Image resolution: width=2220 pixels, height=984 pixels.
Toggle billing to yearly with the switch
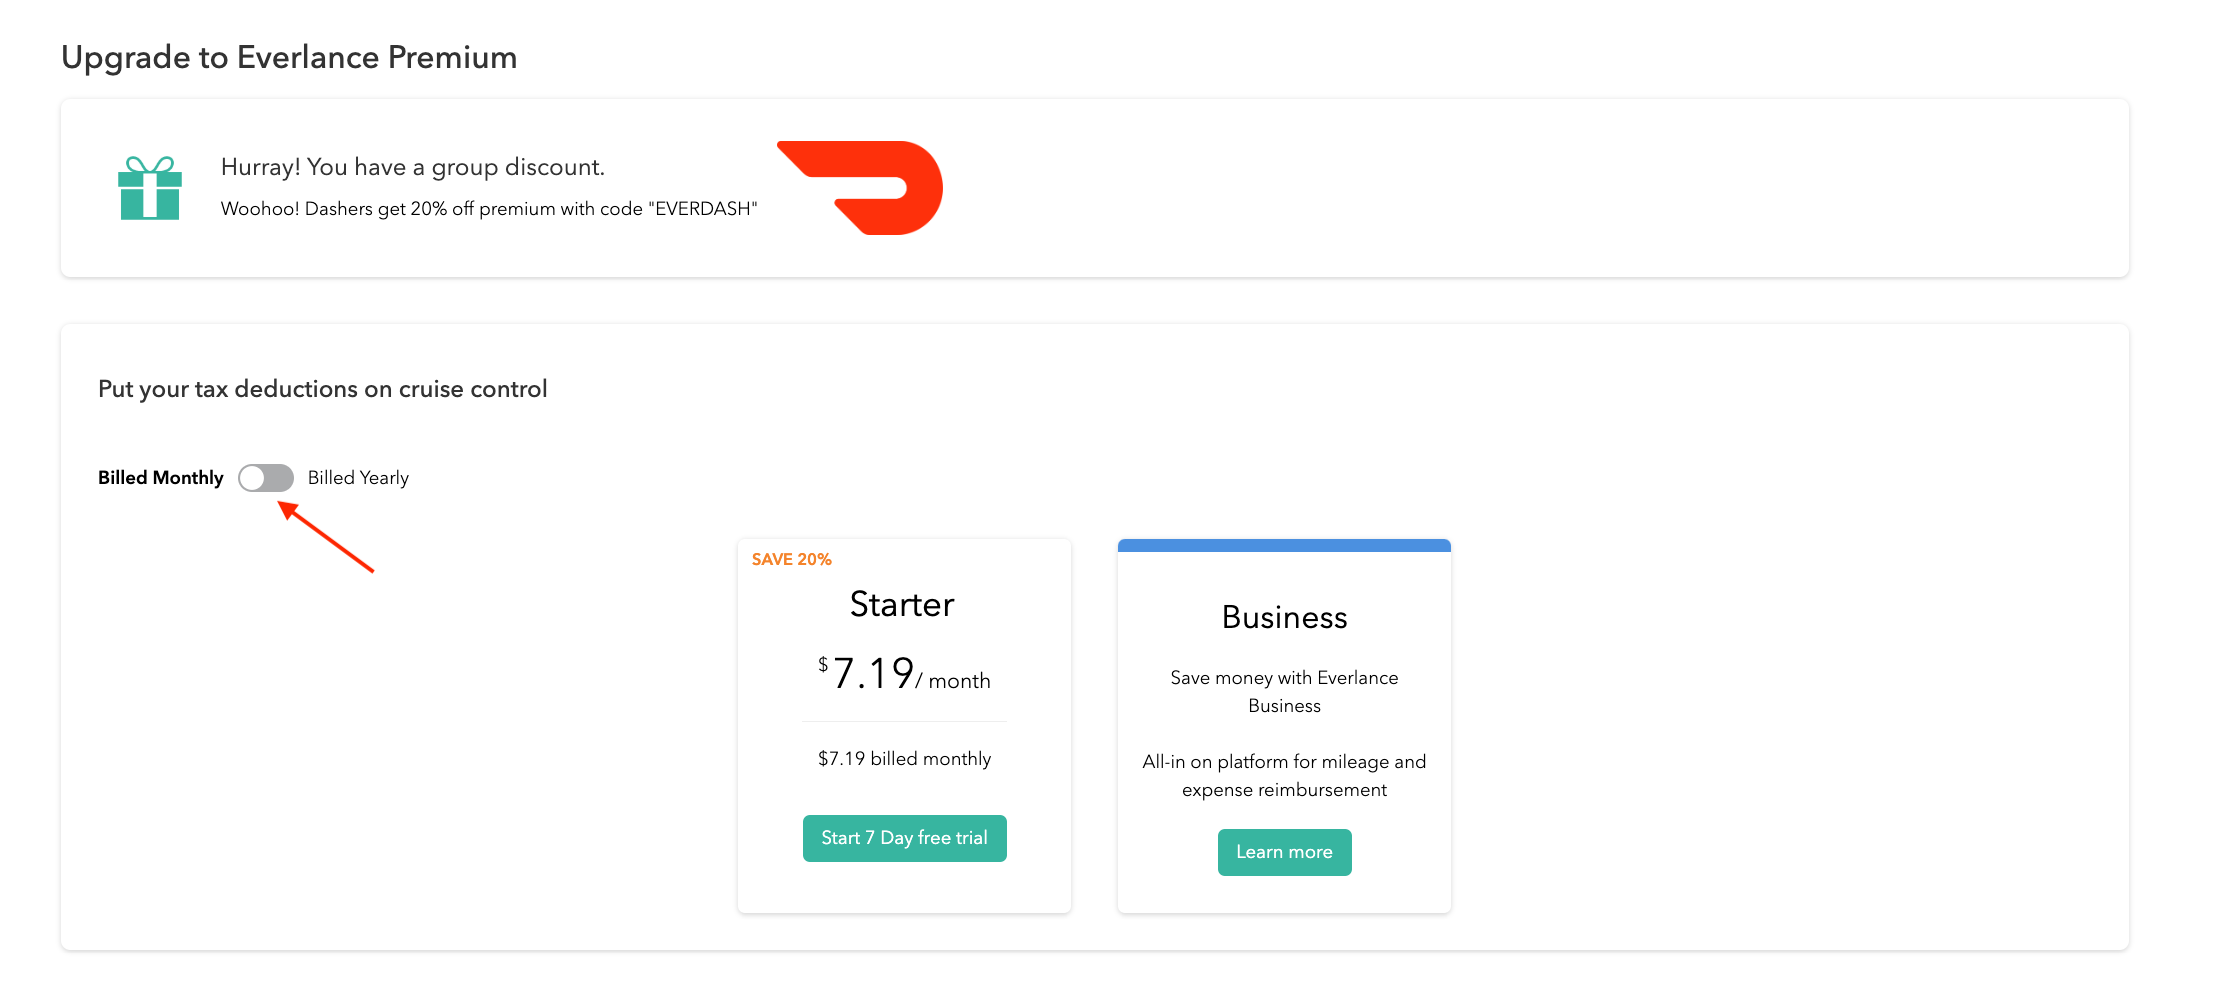point(266,478)
